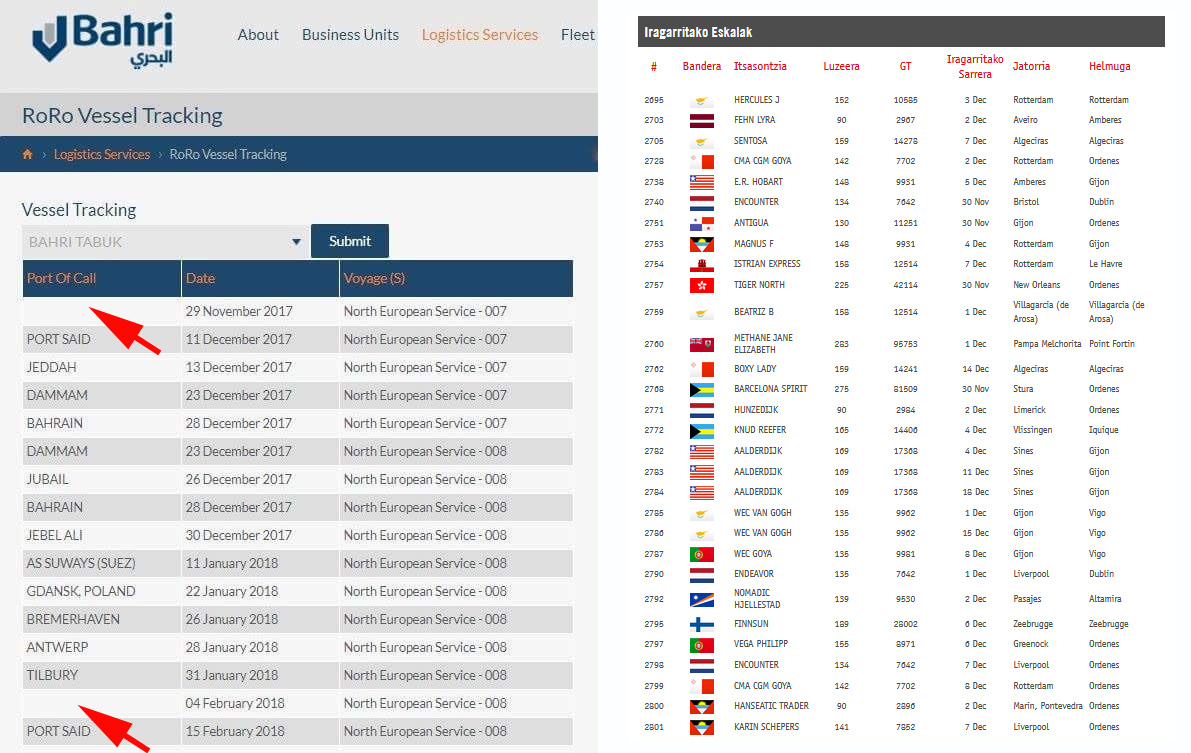The width and height of the screenshot is (1191, 753).
Task: Open the BAHRI TABUK vessel dropdown
Action: click(x=164, y=242)
